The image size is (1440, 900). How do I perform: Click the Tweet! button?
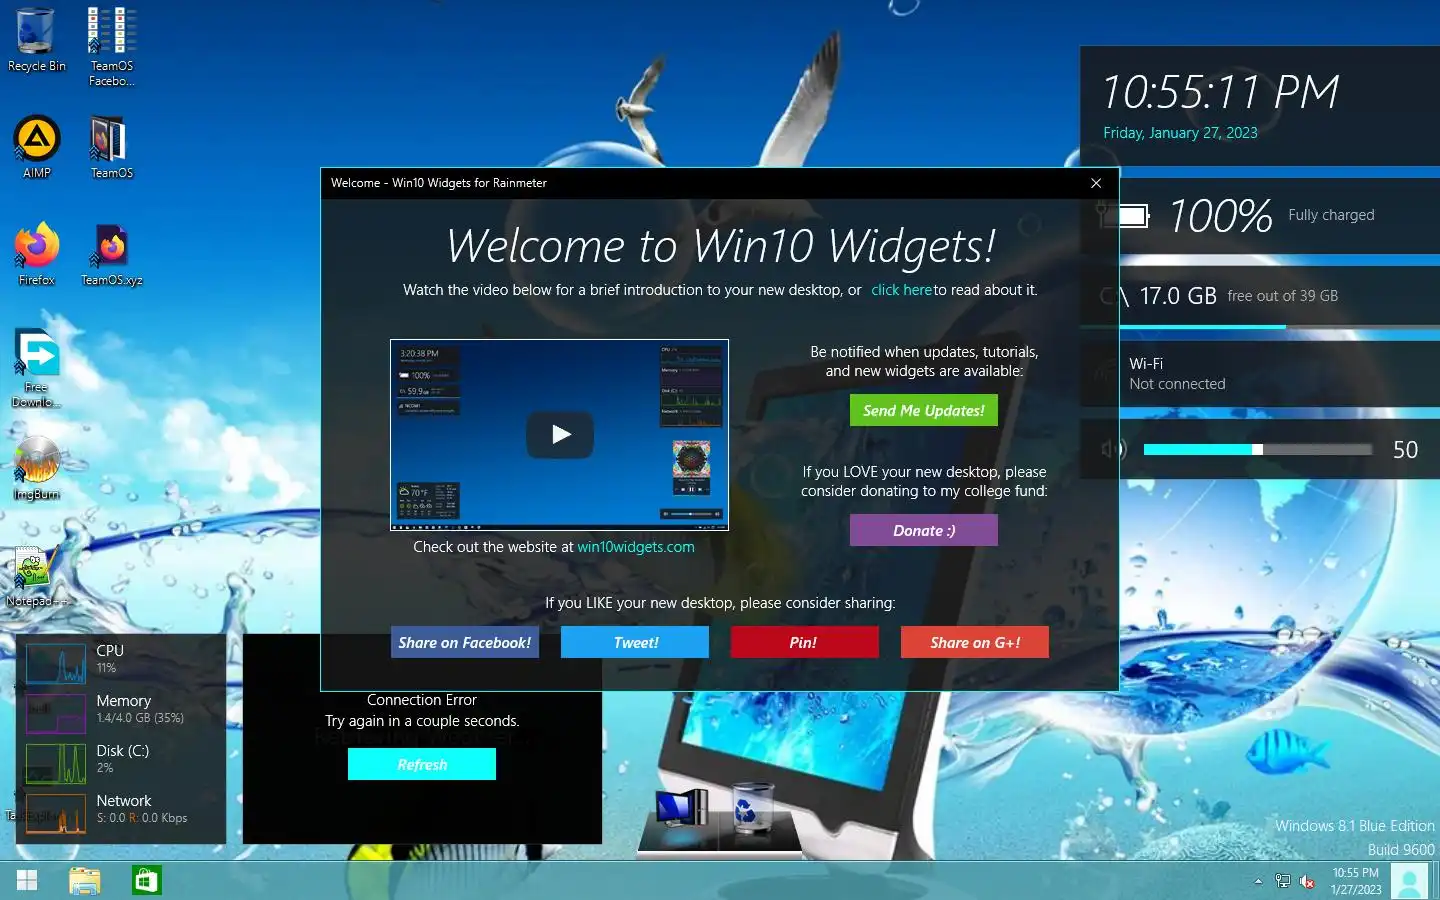click(635, 642)
